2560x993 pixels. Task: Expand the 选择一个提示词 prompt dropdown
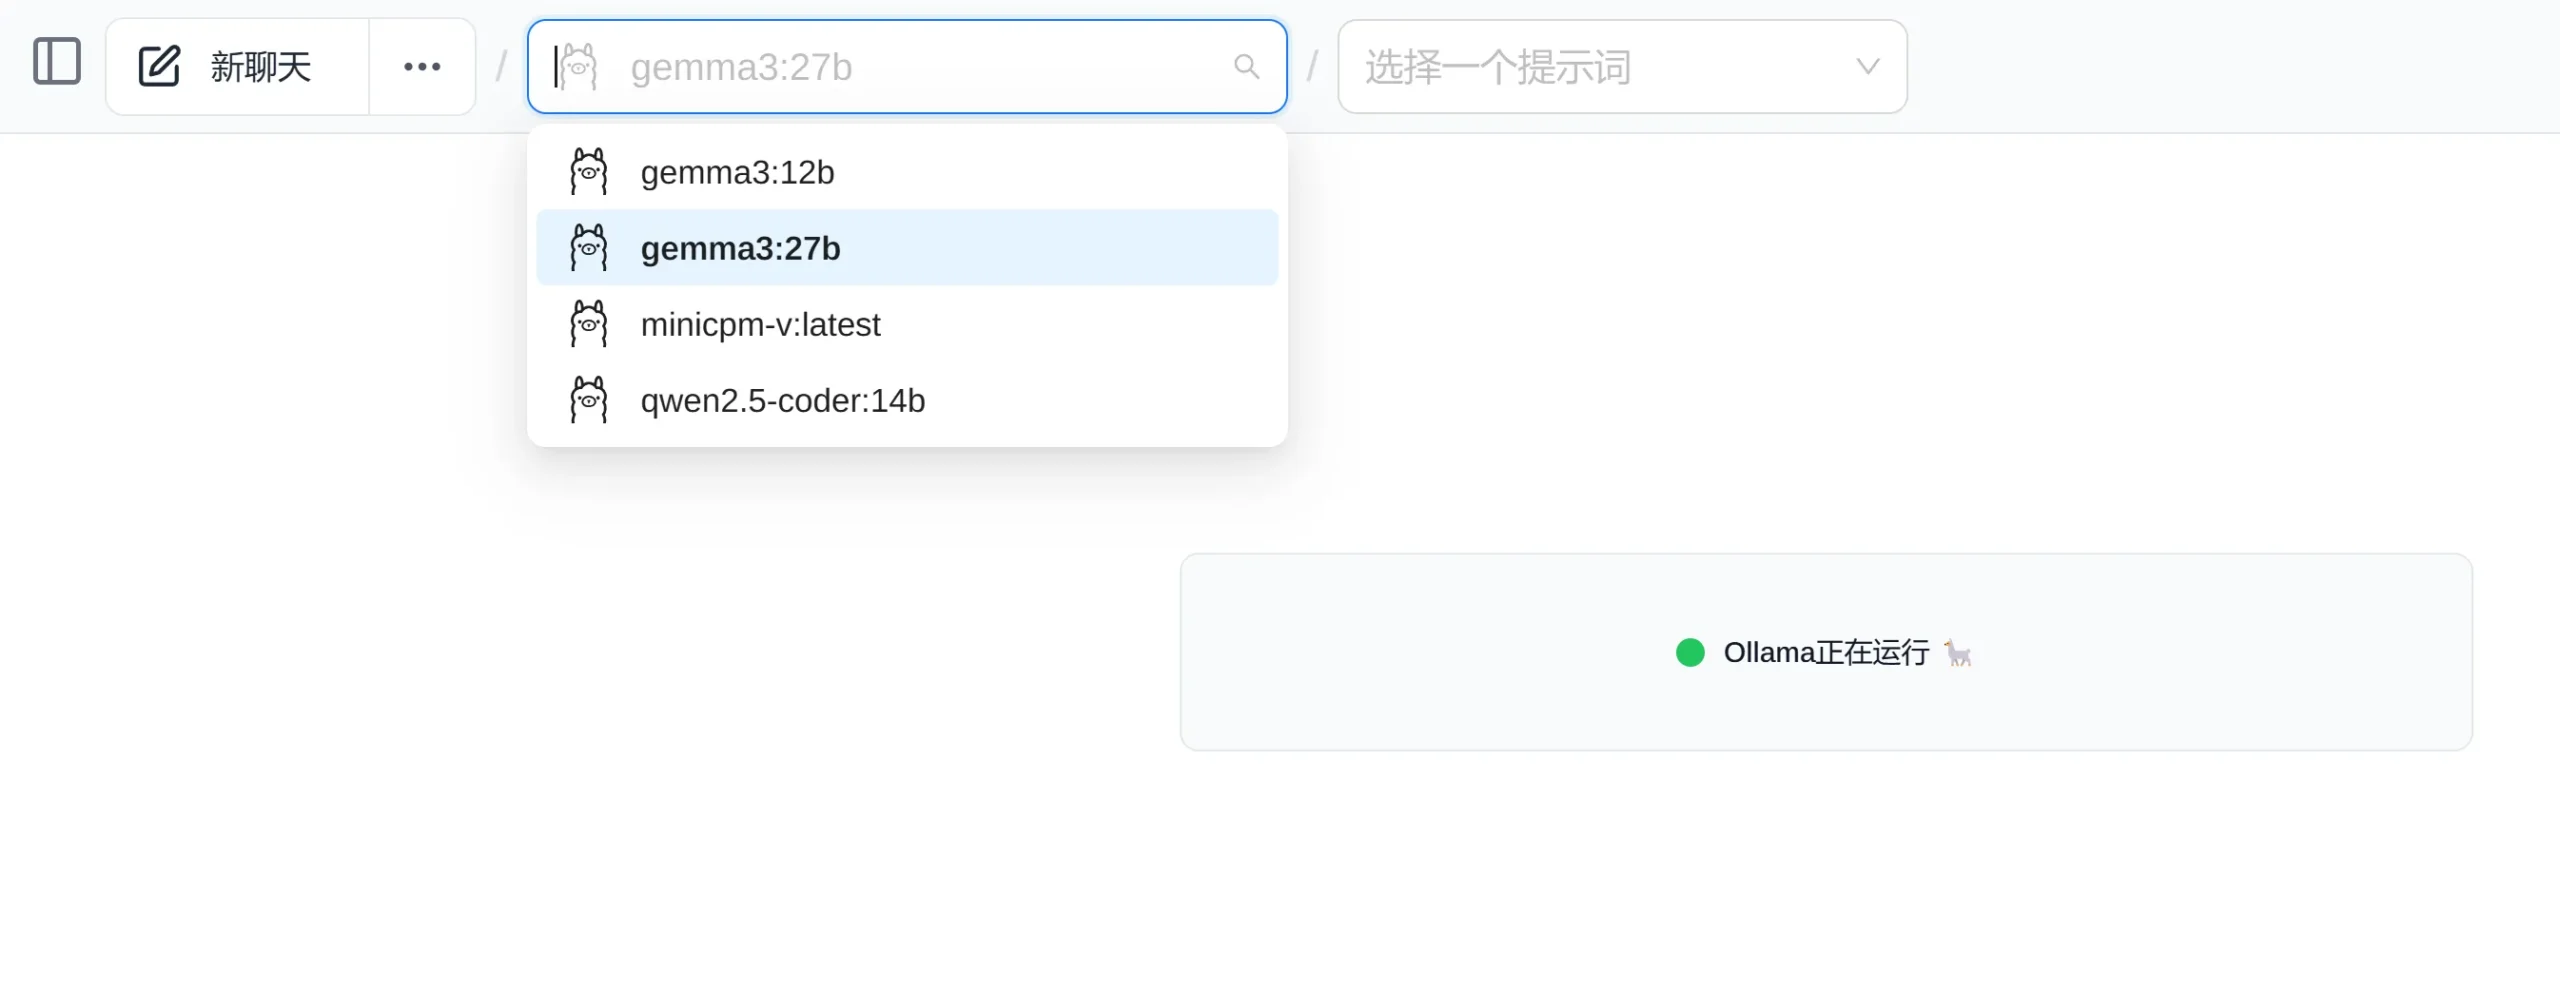pyautogui.click(x=1620, y=66)
